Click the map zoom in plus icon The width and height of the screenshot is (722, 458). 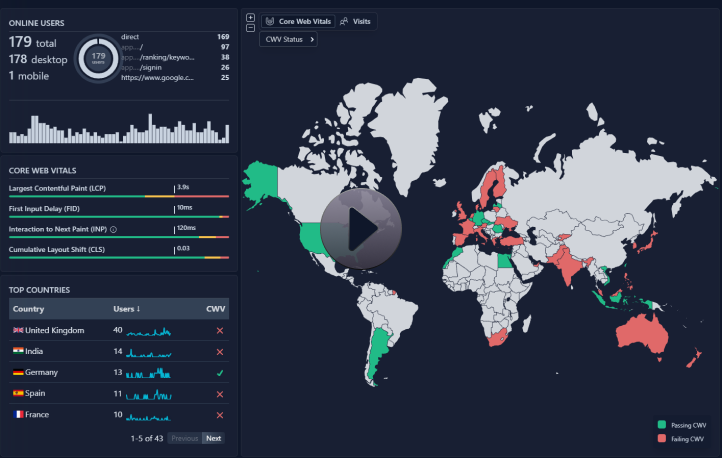point(250,18)
